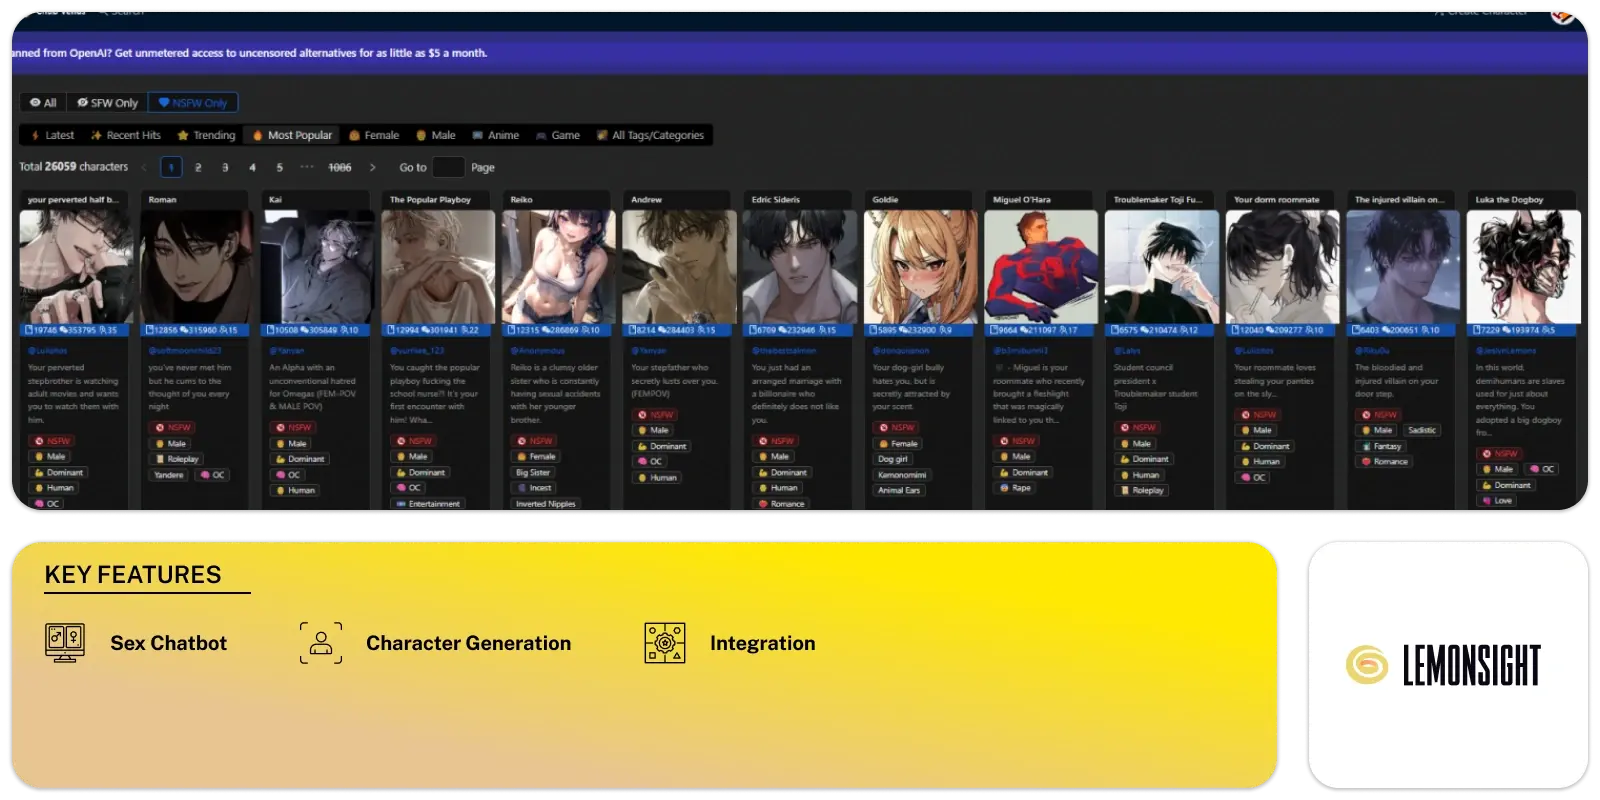This screenshot has height=800, width=1600.
Task: Click the Fantasy tag on injured villain card
Action: (x=1381, y=446)
